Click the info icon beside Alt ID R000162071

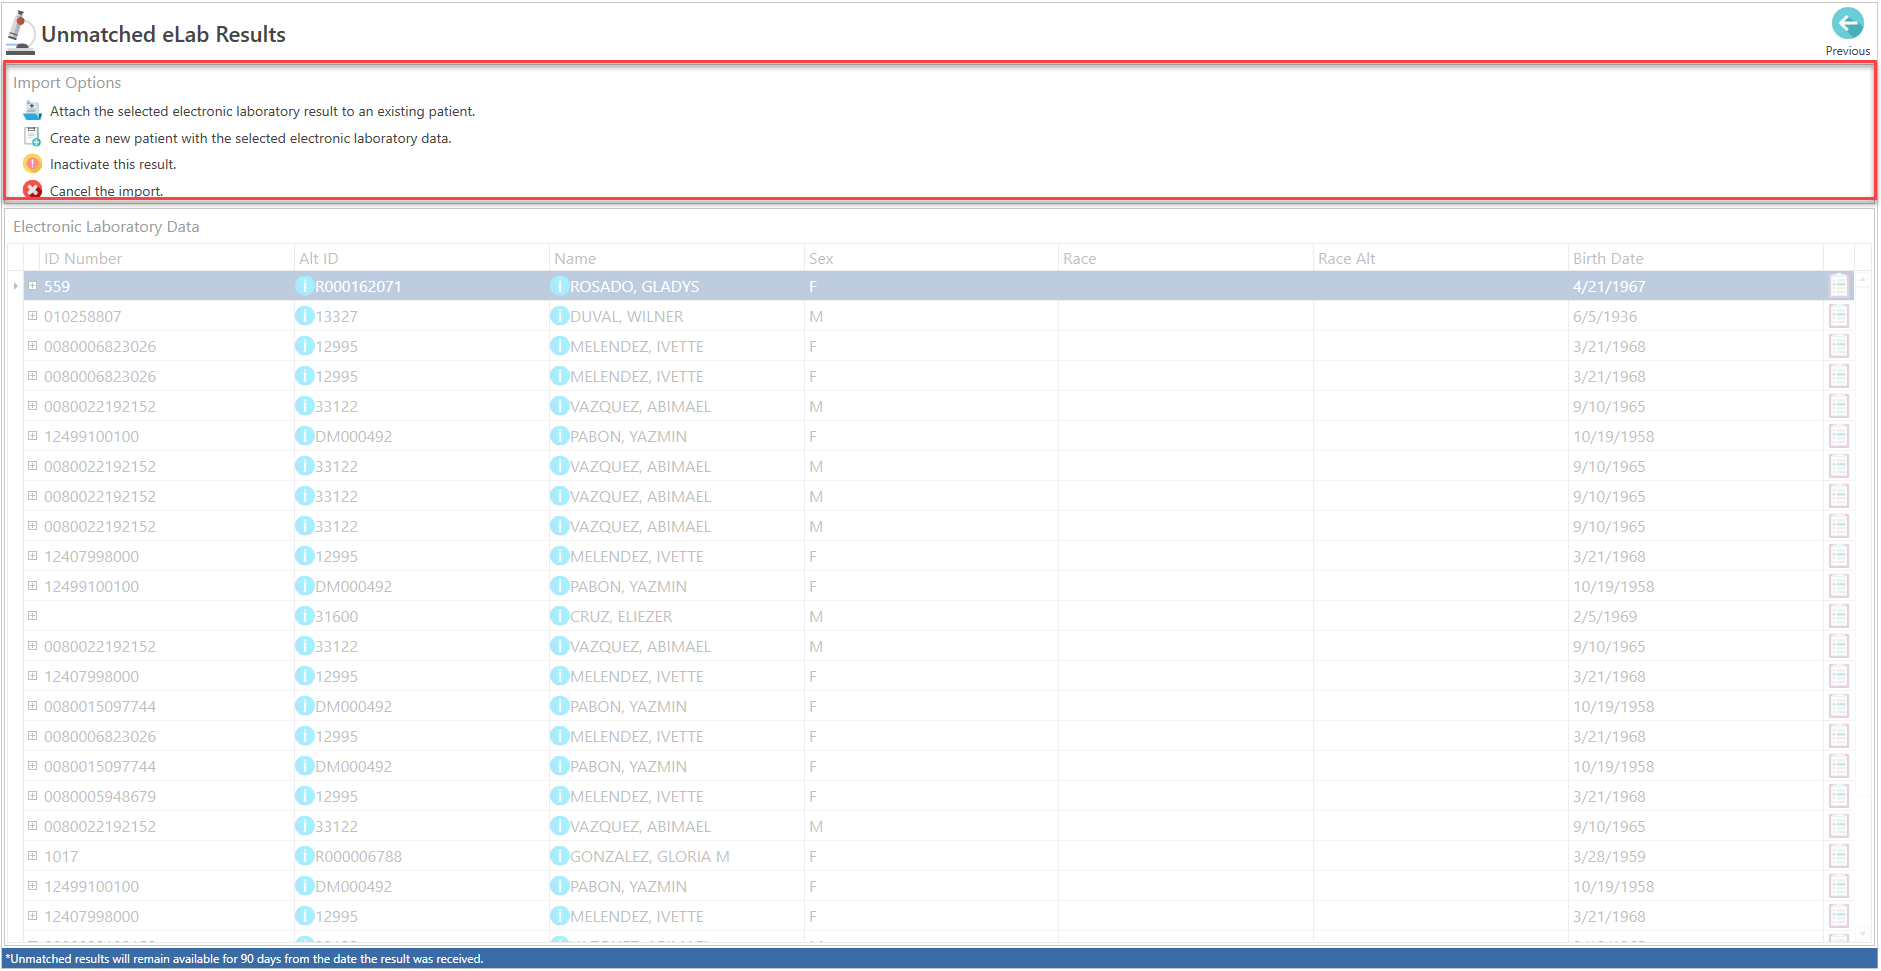[x=305, y=286]
